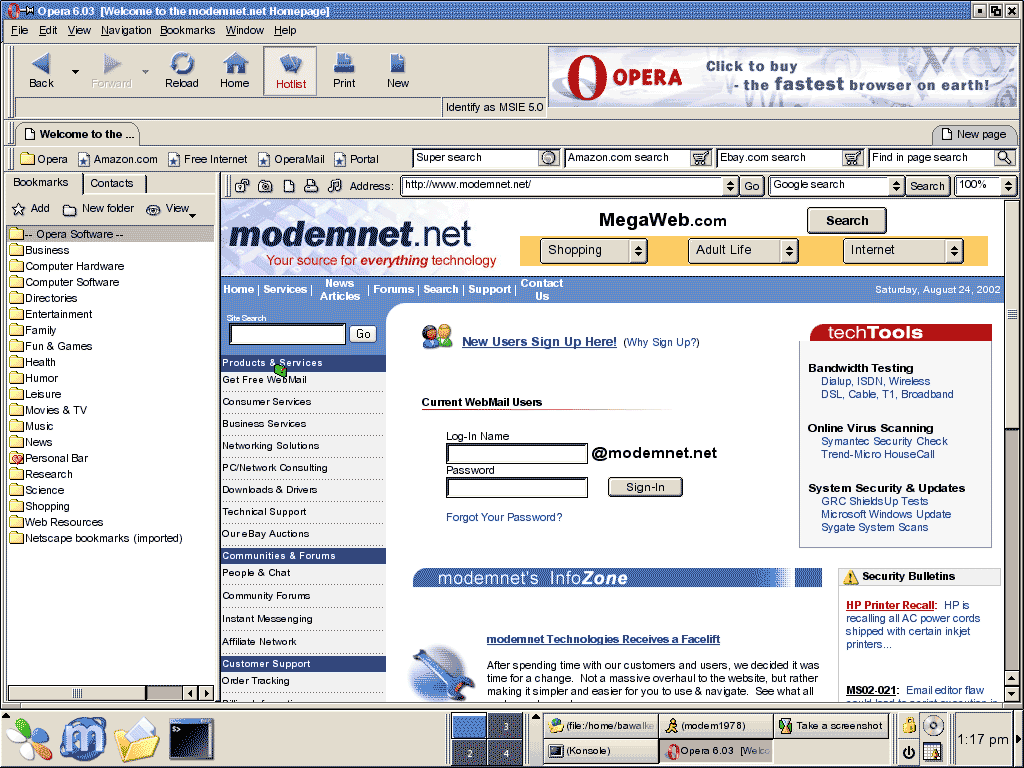Open the Bookmarks menu
The height and width of the screenshot is (768, 1024).
187,30
